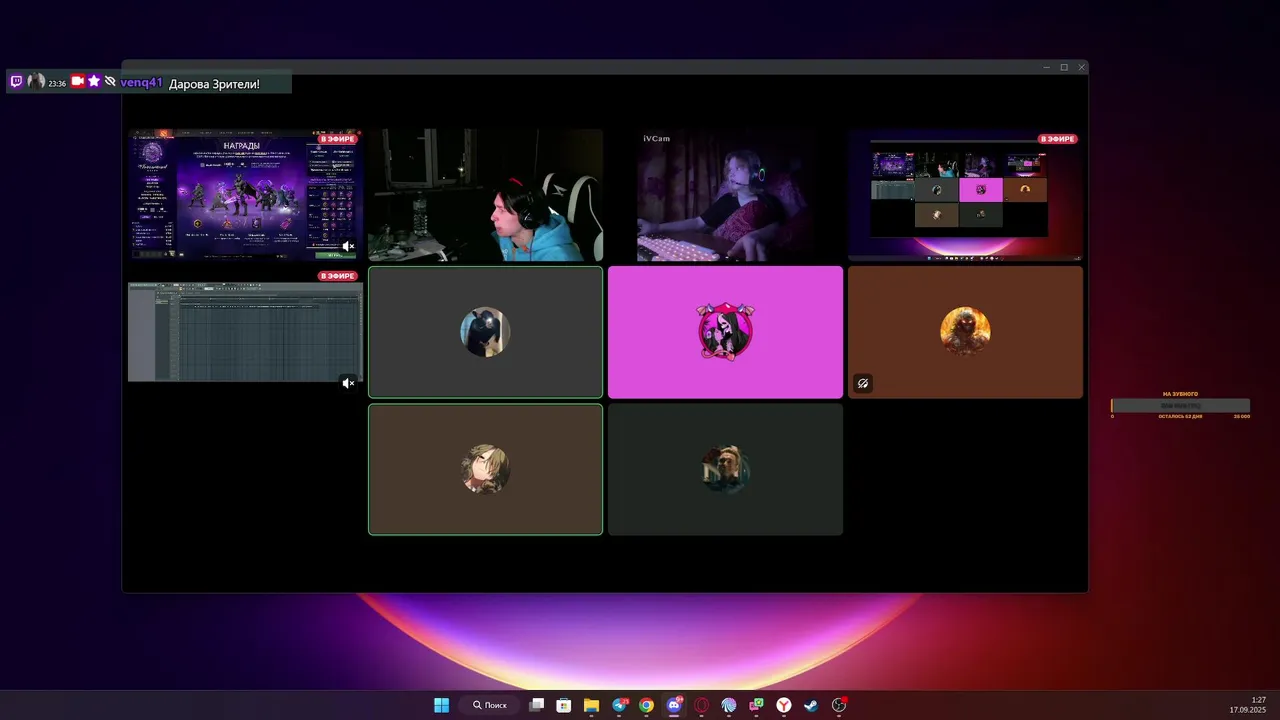Click the Поиск search box on taskbar
The height and width of the screenshot is (720, 1280).
pos(490,705)
